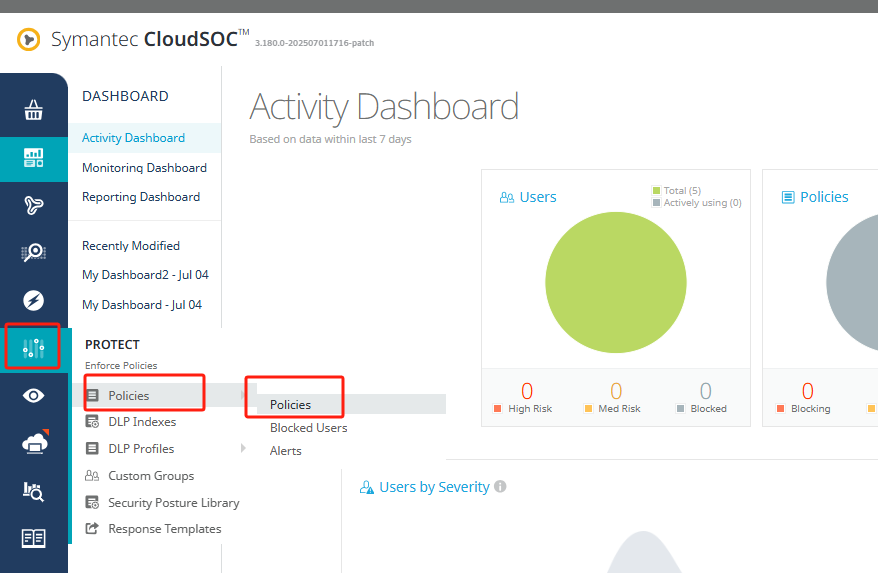Open the Store basket icon in sidebar
878x573 pixels.
click(34, 109)
